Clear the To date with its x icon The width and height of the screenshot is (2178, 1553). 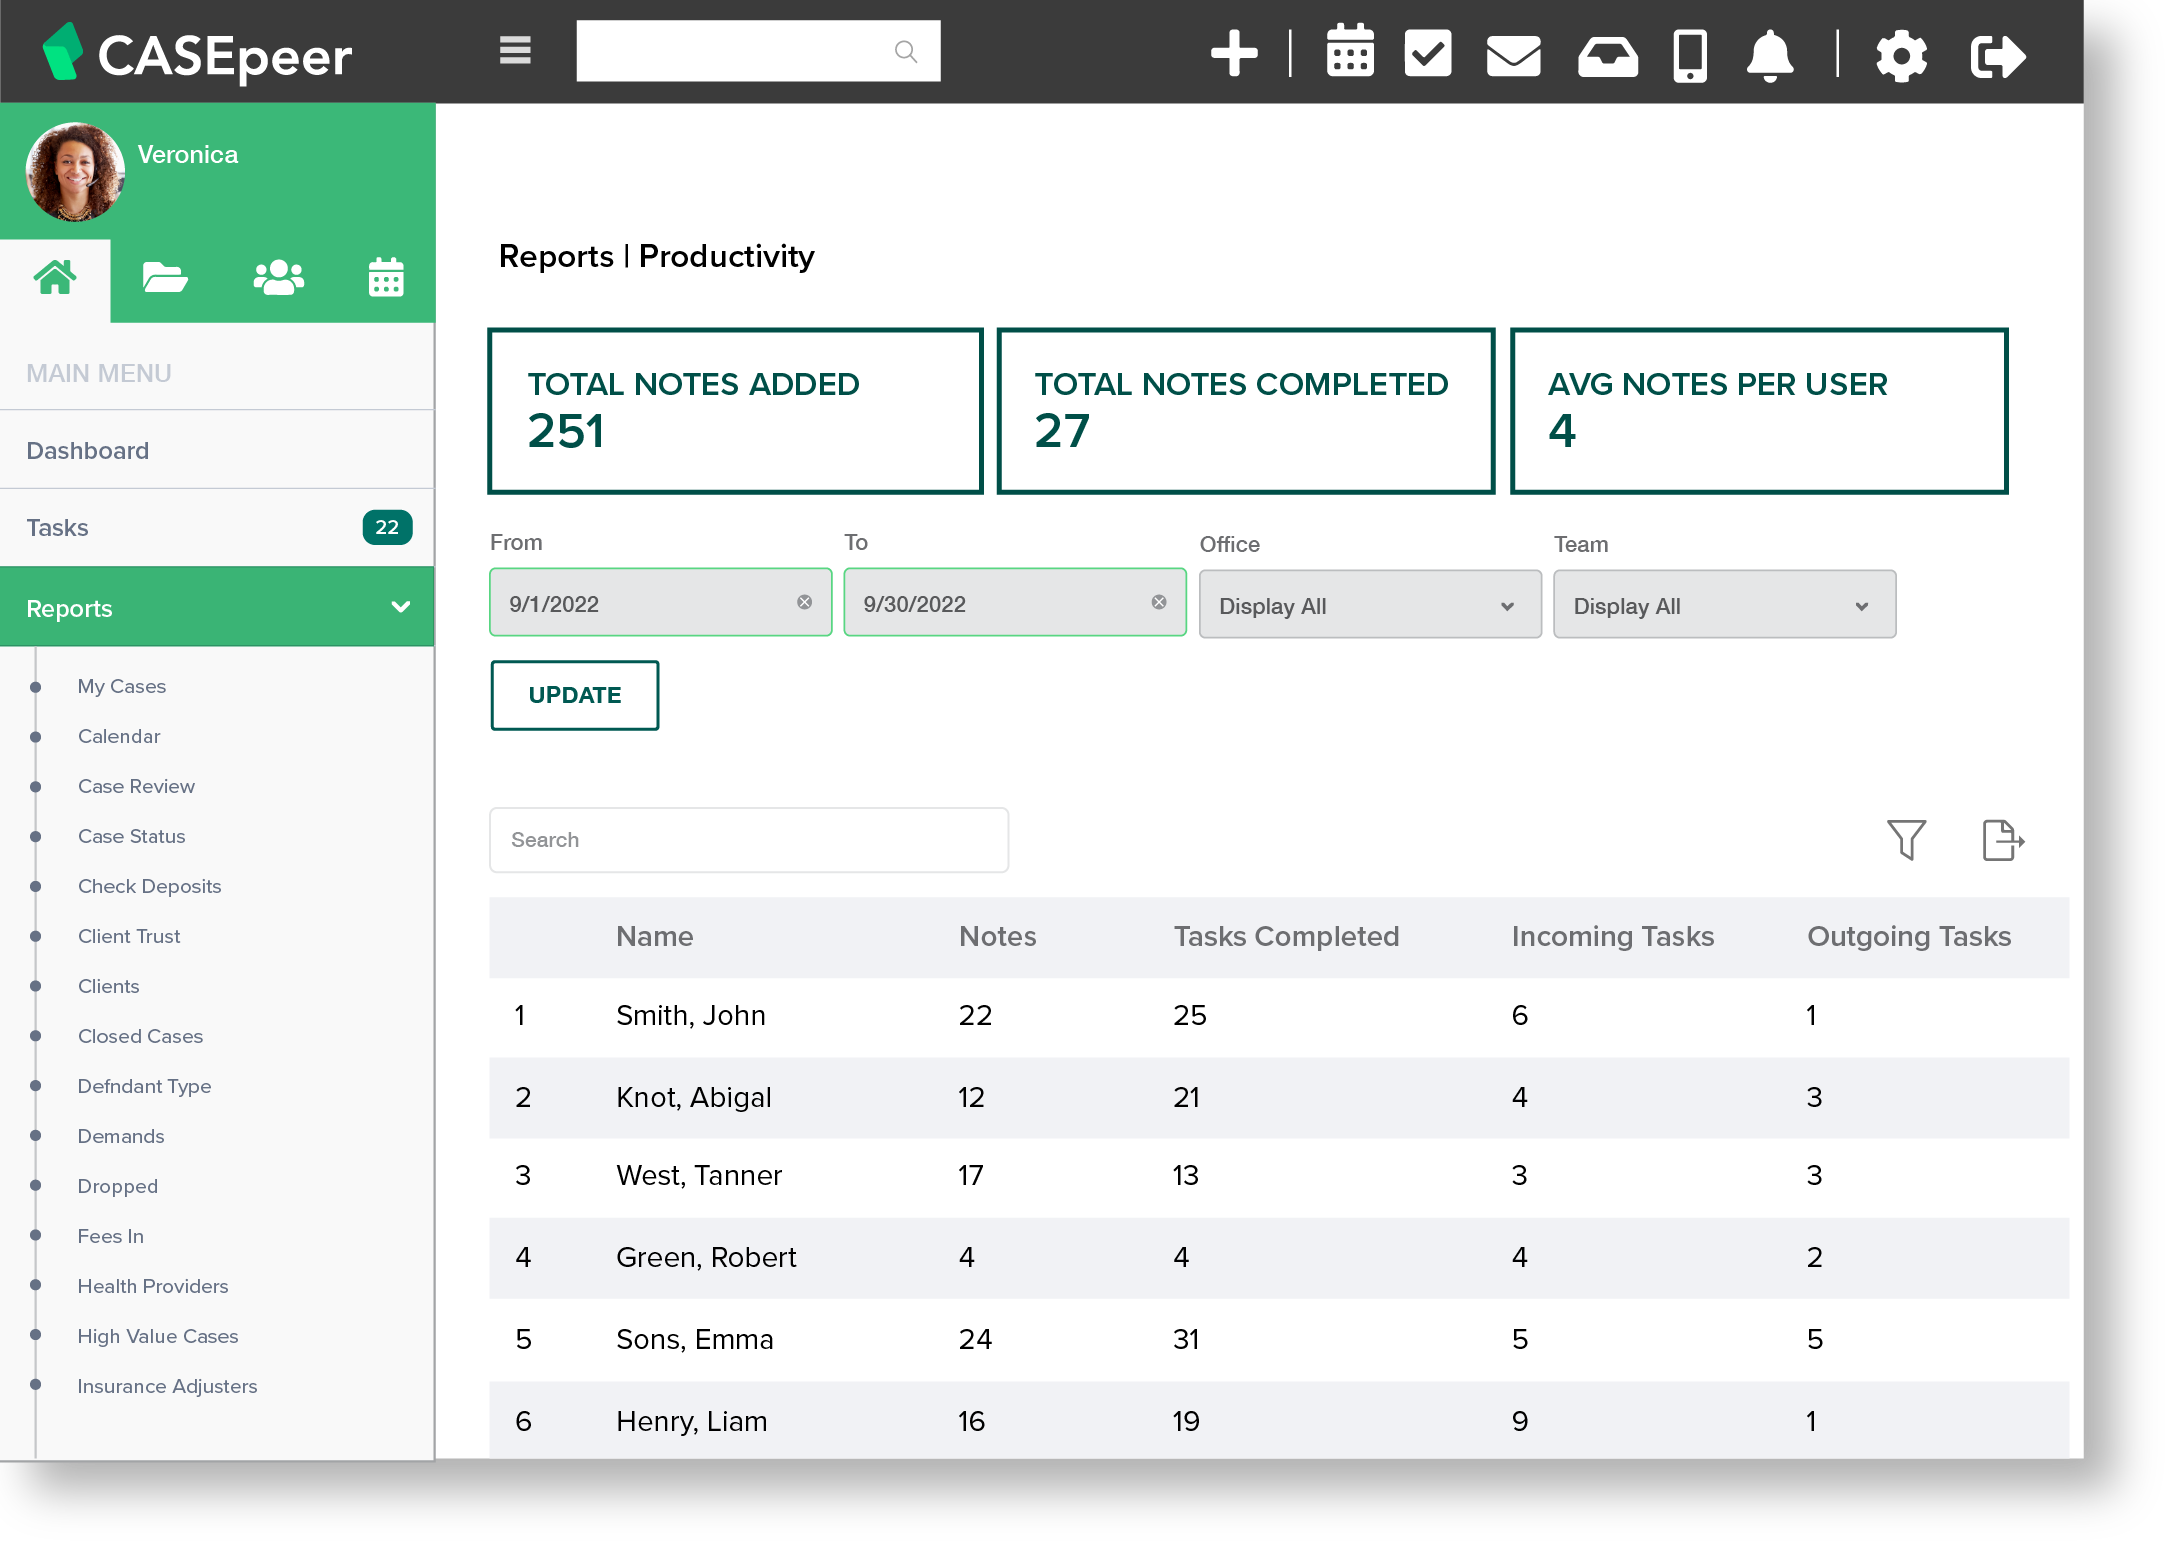coord(1159,602)
